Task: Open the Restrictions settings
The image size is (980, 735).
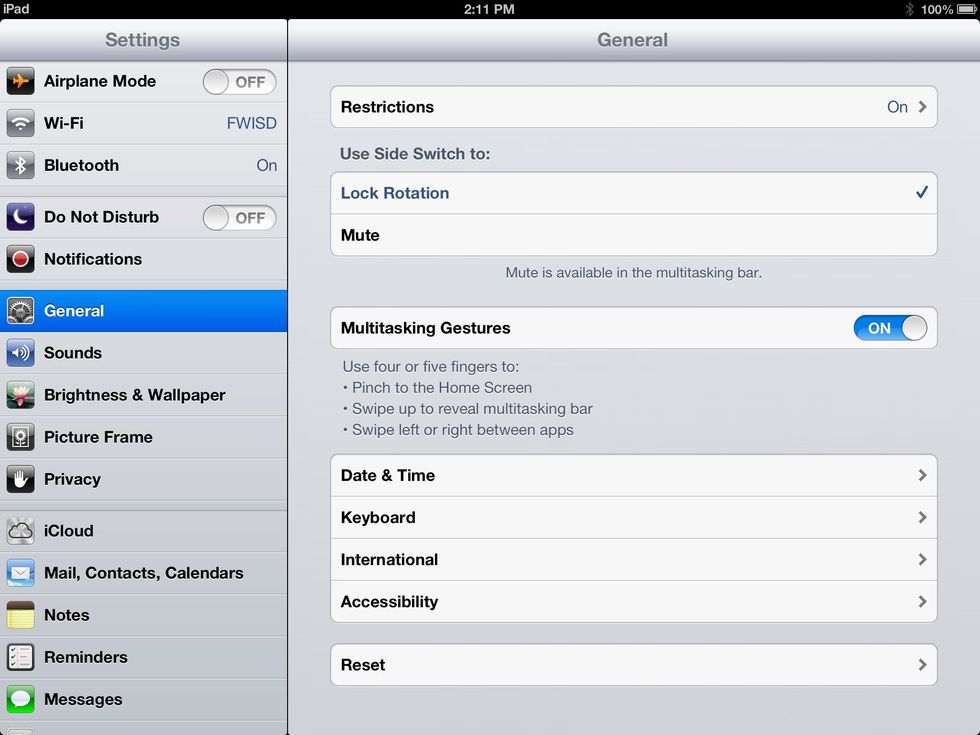Action: pos(633,107)
